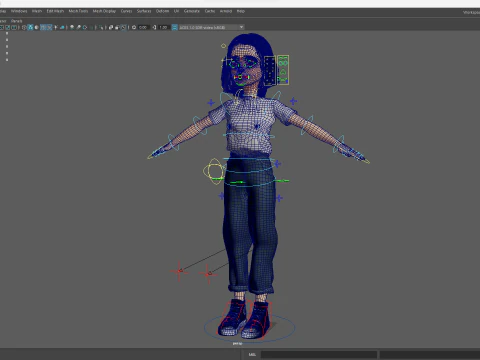480x360 pixels.
Task: Open the viewport Panels menu
Action: (x=16, y=21)
